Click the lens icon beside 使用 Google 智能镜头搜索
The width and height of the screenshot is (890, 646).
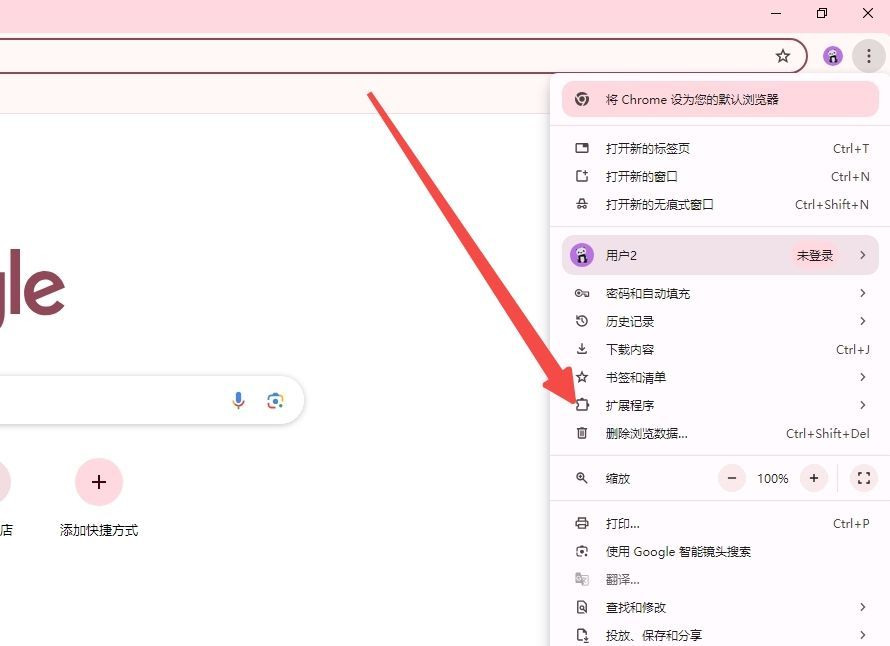pyautogui.click(x=582, y=551)
